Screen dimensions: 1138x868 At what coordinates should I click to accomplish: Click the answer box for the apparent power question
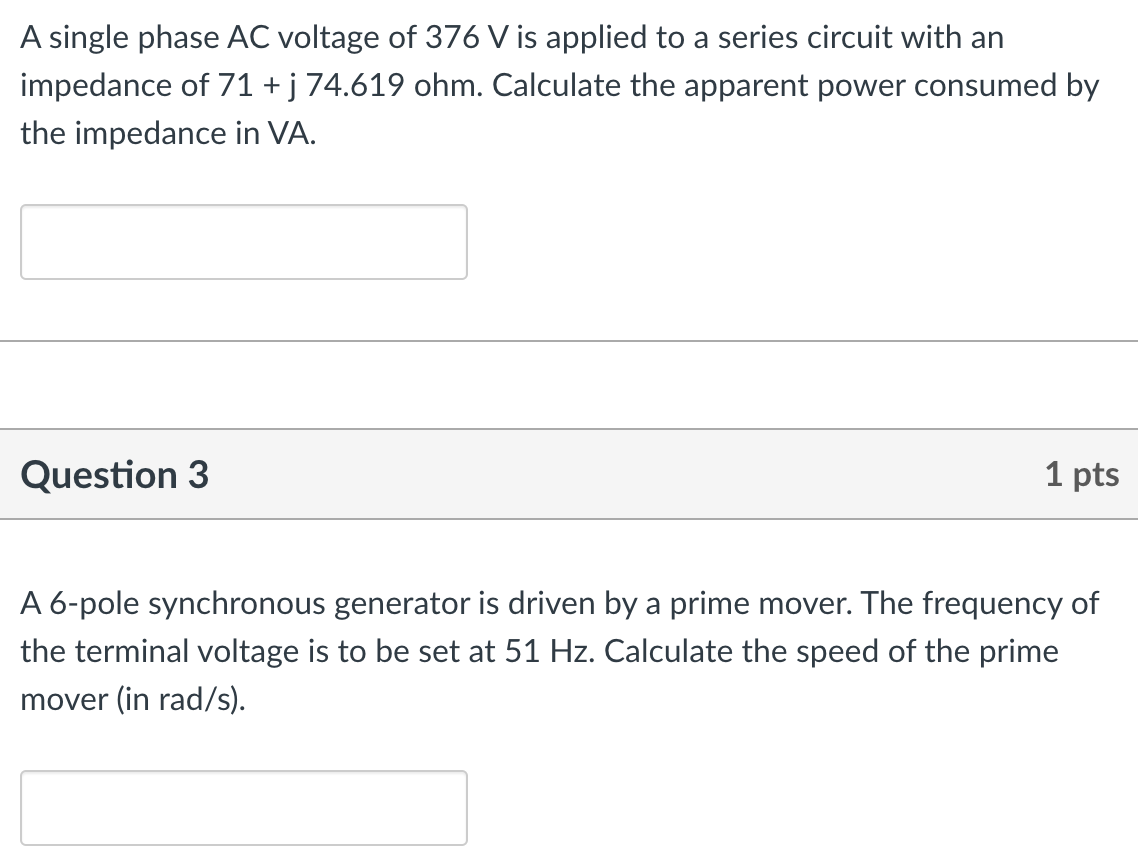point(243,241)
